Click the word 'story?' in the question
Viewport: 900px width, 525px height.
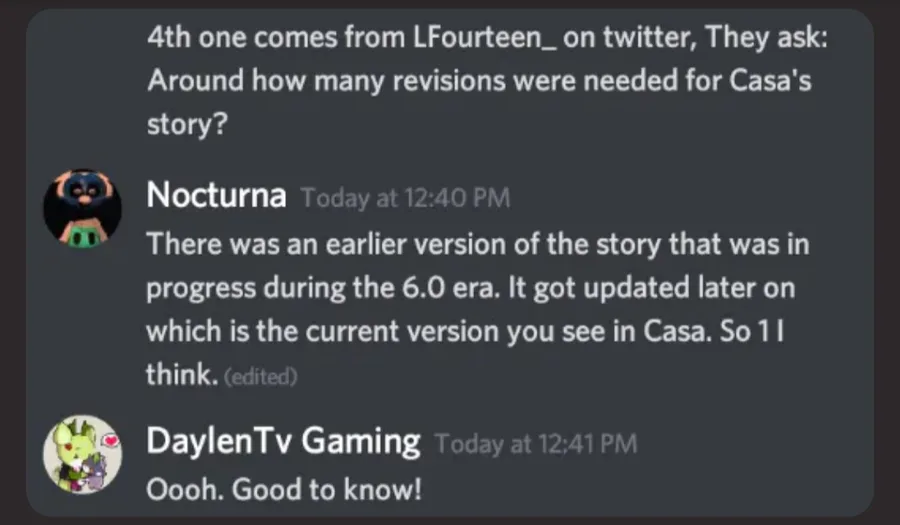[x=188, y=125]
